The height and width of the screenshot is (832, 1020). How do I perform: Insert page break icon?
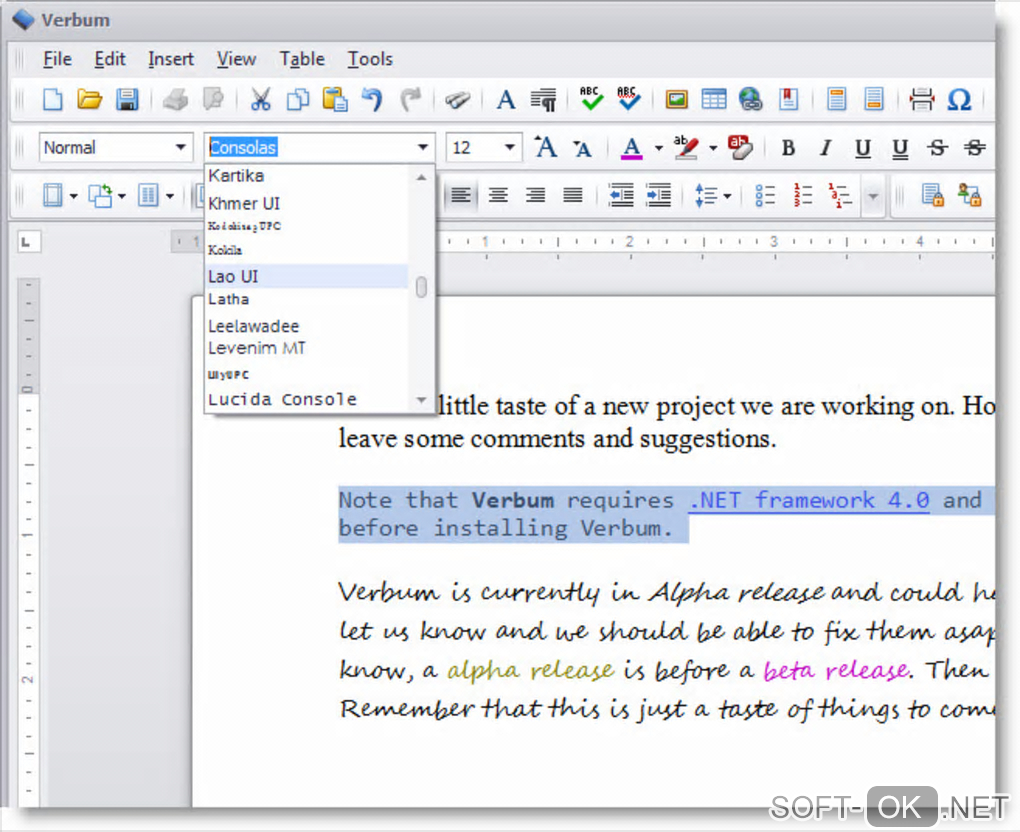[922, 100]
